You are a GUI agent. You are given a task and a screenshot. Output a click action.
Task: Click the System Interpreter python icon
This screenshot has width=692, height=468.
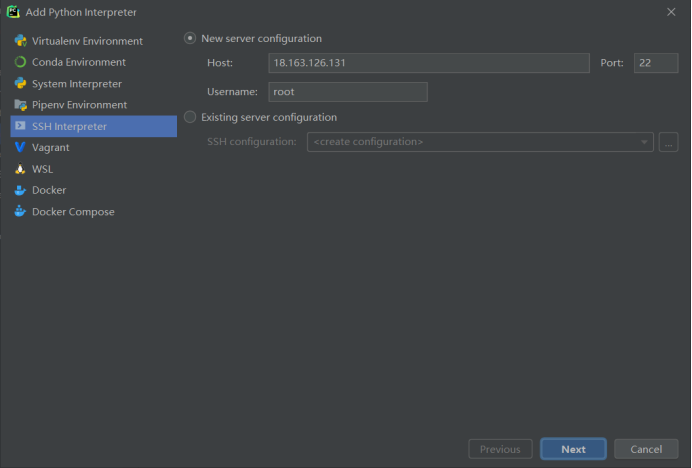(x=20, y=83)
